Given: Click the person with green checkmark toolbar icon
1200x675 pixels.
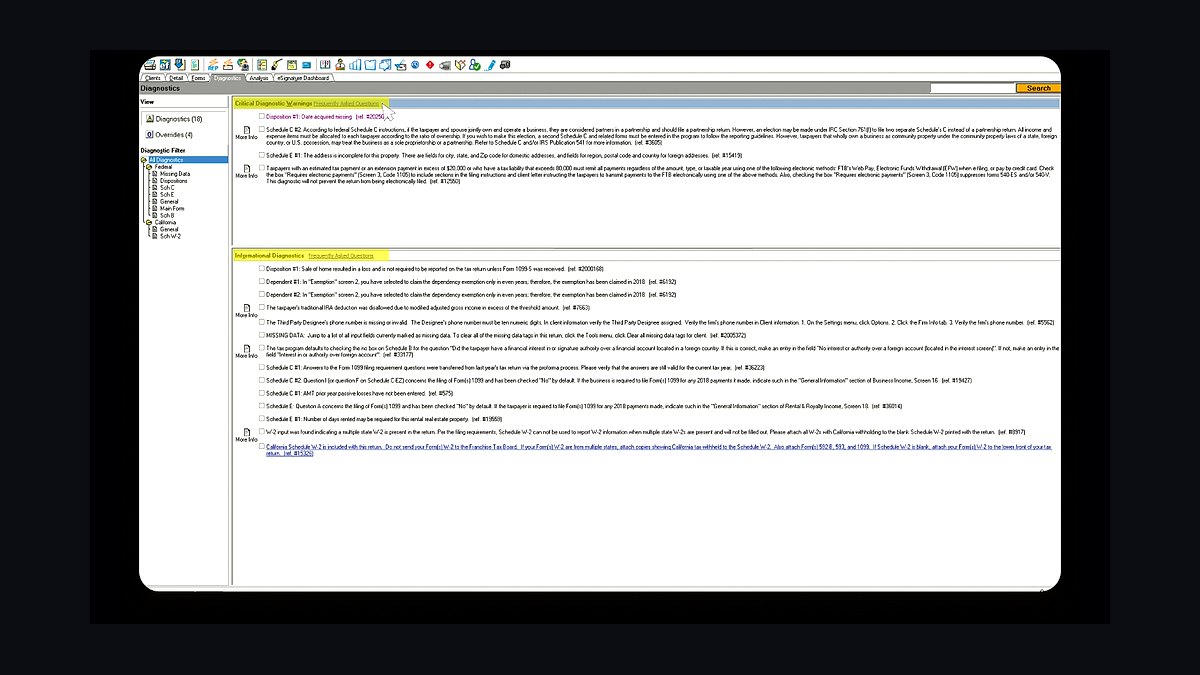Looking at the screenshot, I should pyautogui.click(x=474, y=65).
